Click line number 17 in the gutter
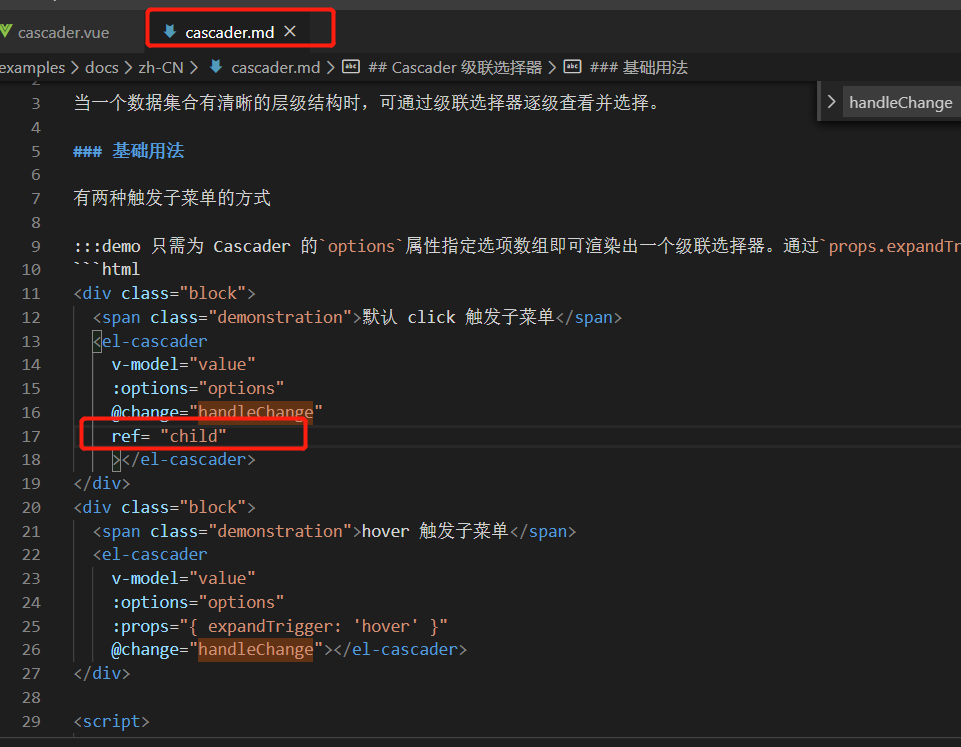This screenshot has height=747, width=961. pos(31,436)
